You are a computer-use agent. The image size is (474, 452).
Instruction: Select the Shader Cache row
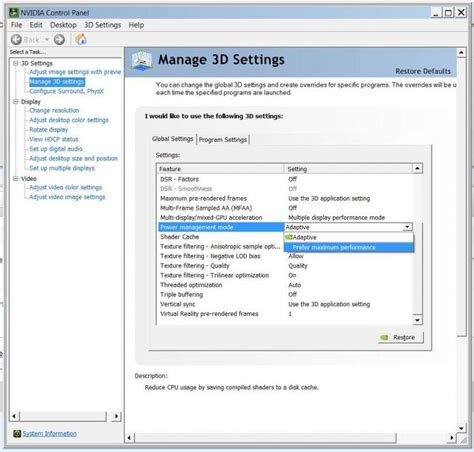point(220,237)
